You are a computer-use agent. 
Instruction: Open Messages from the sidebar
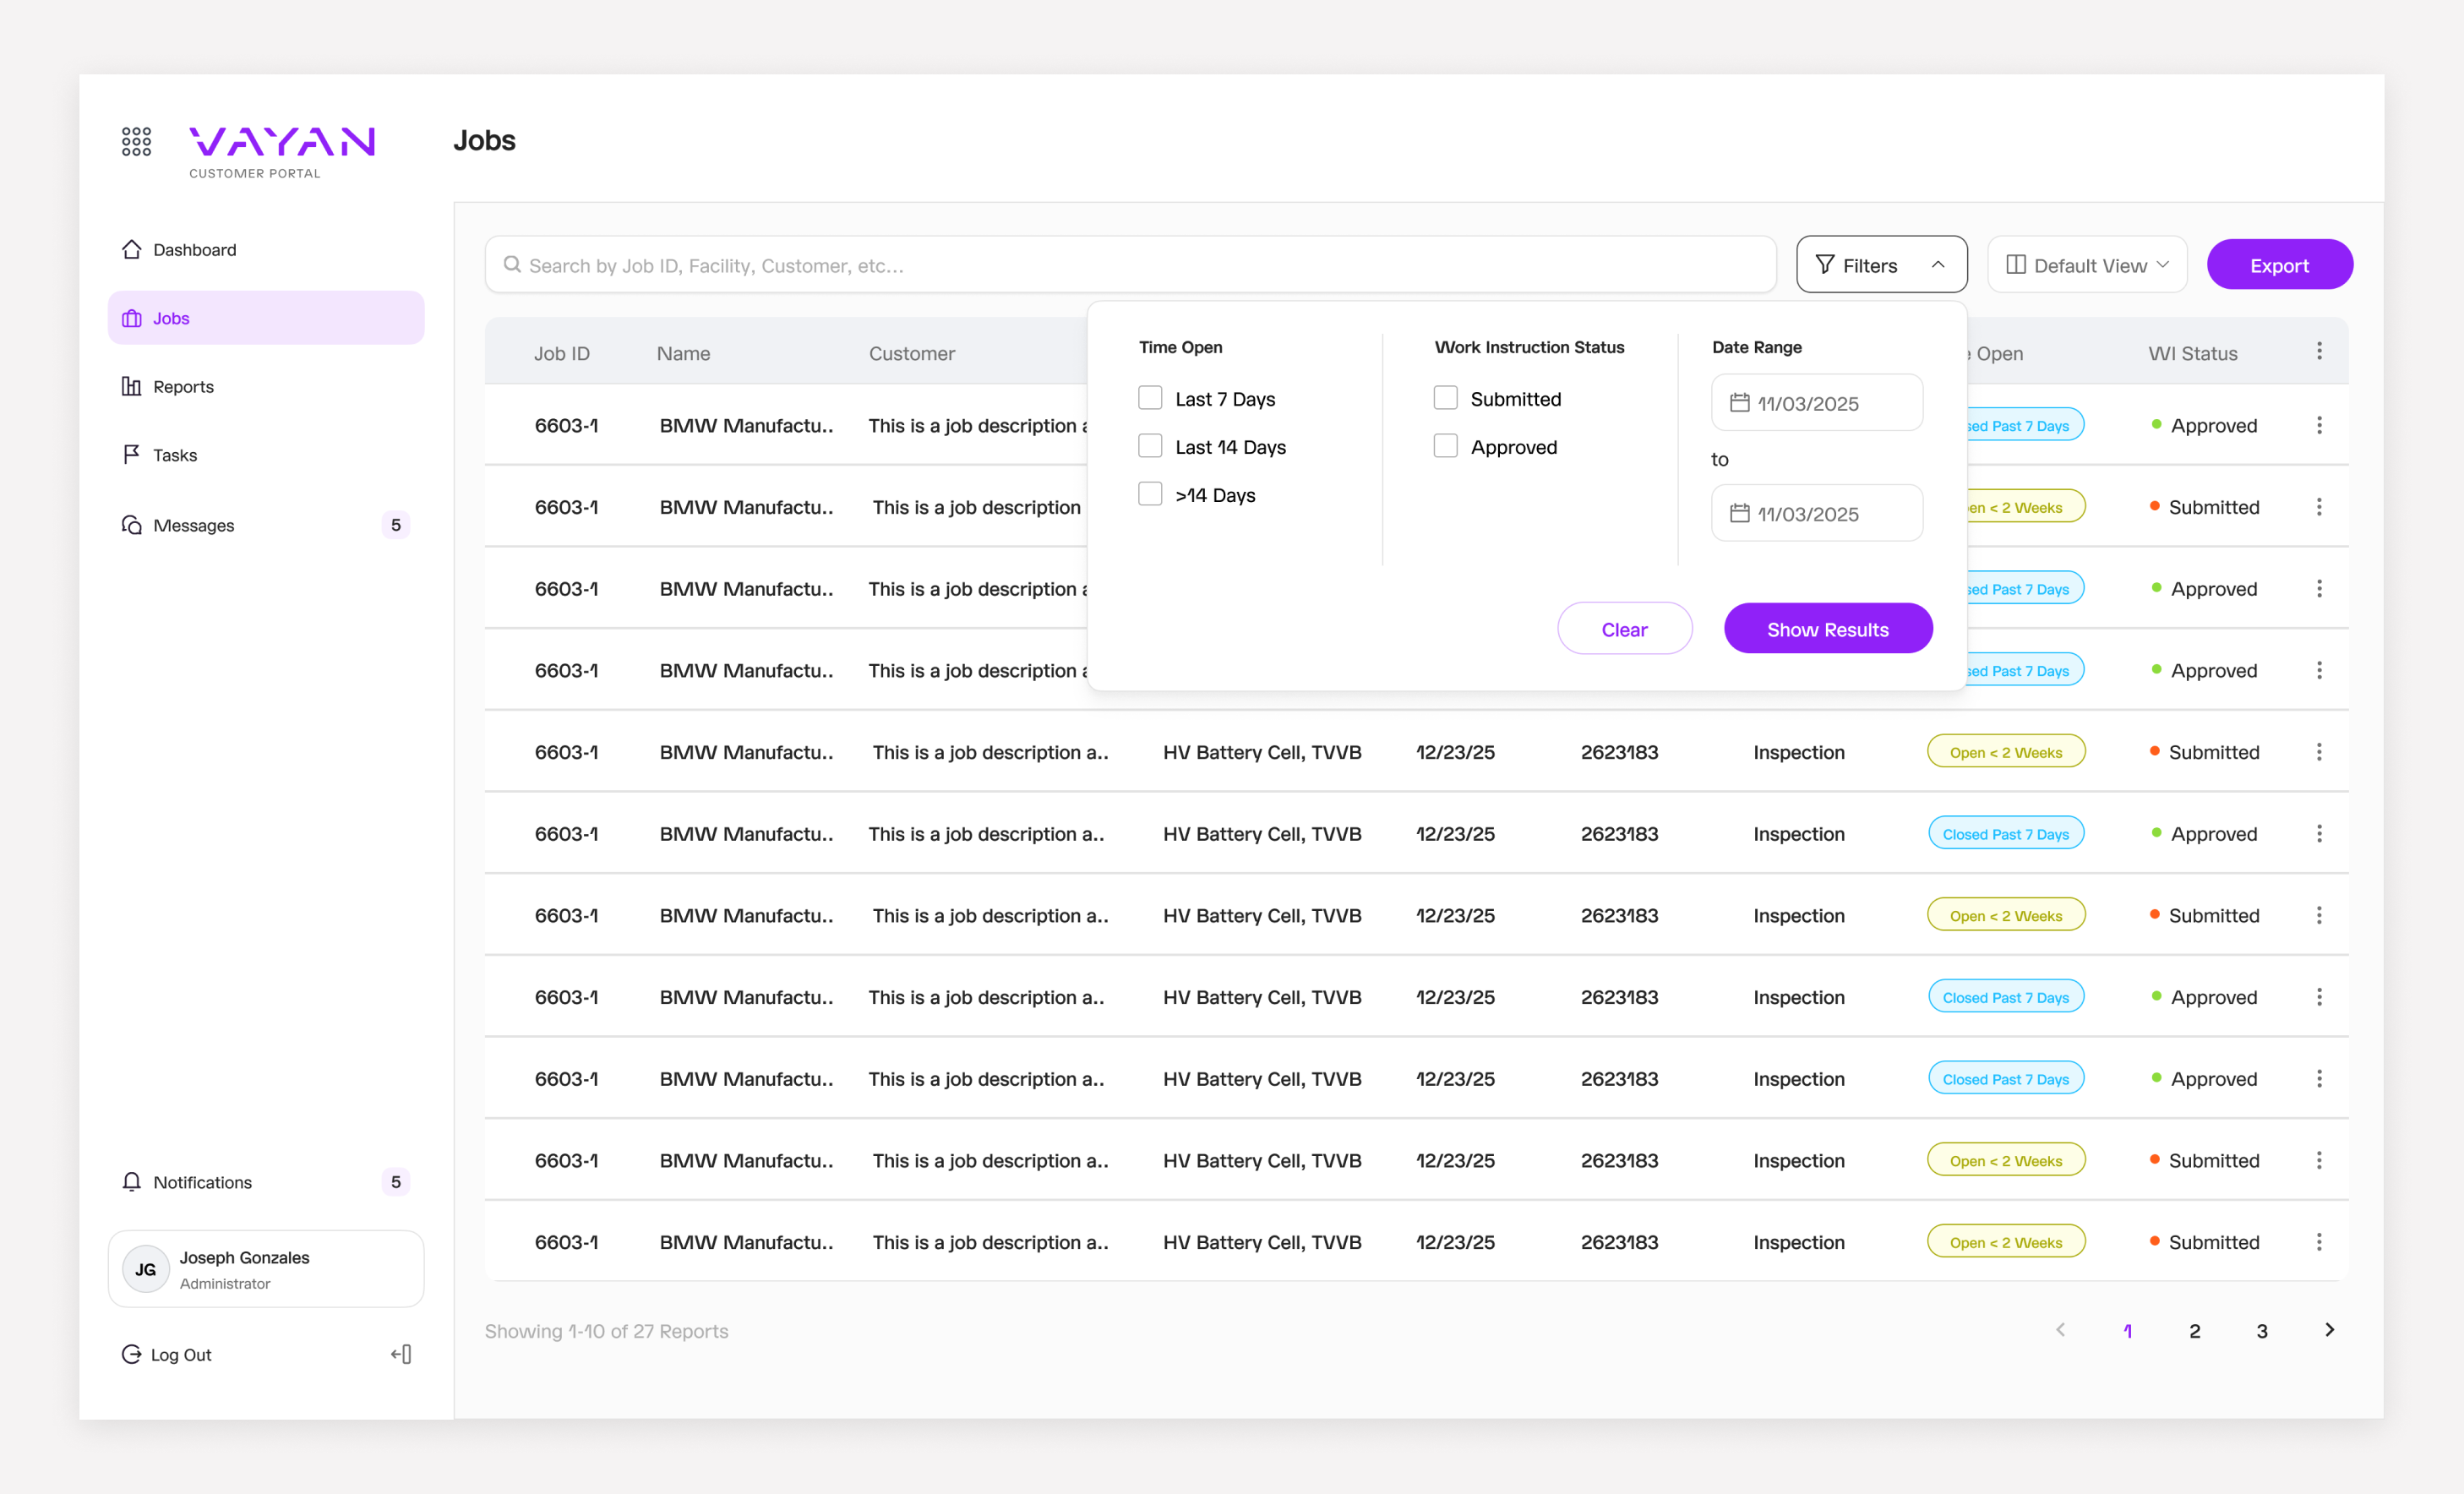(x=193, y=525)
